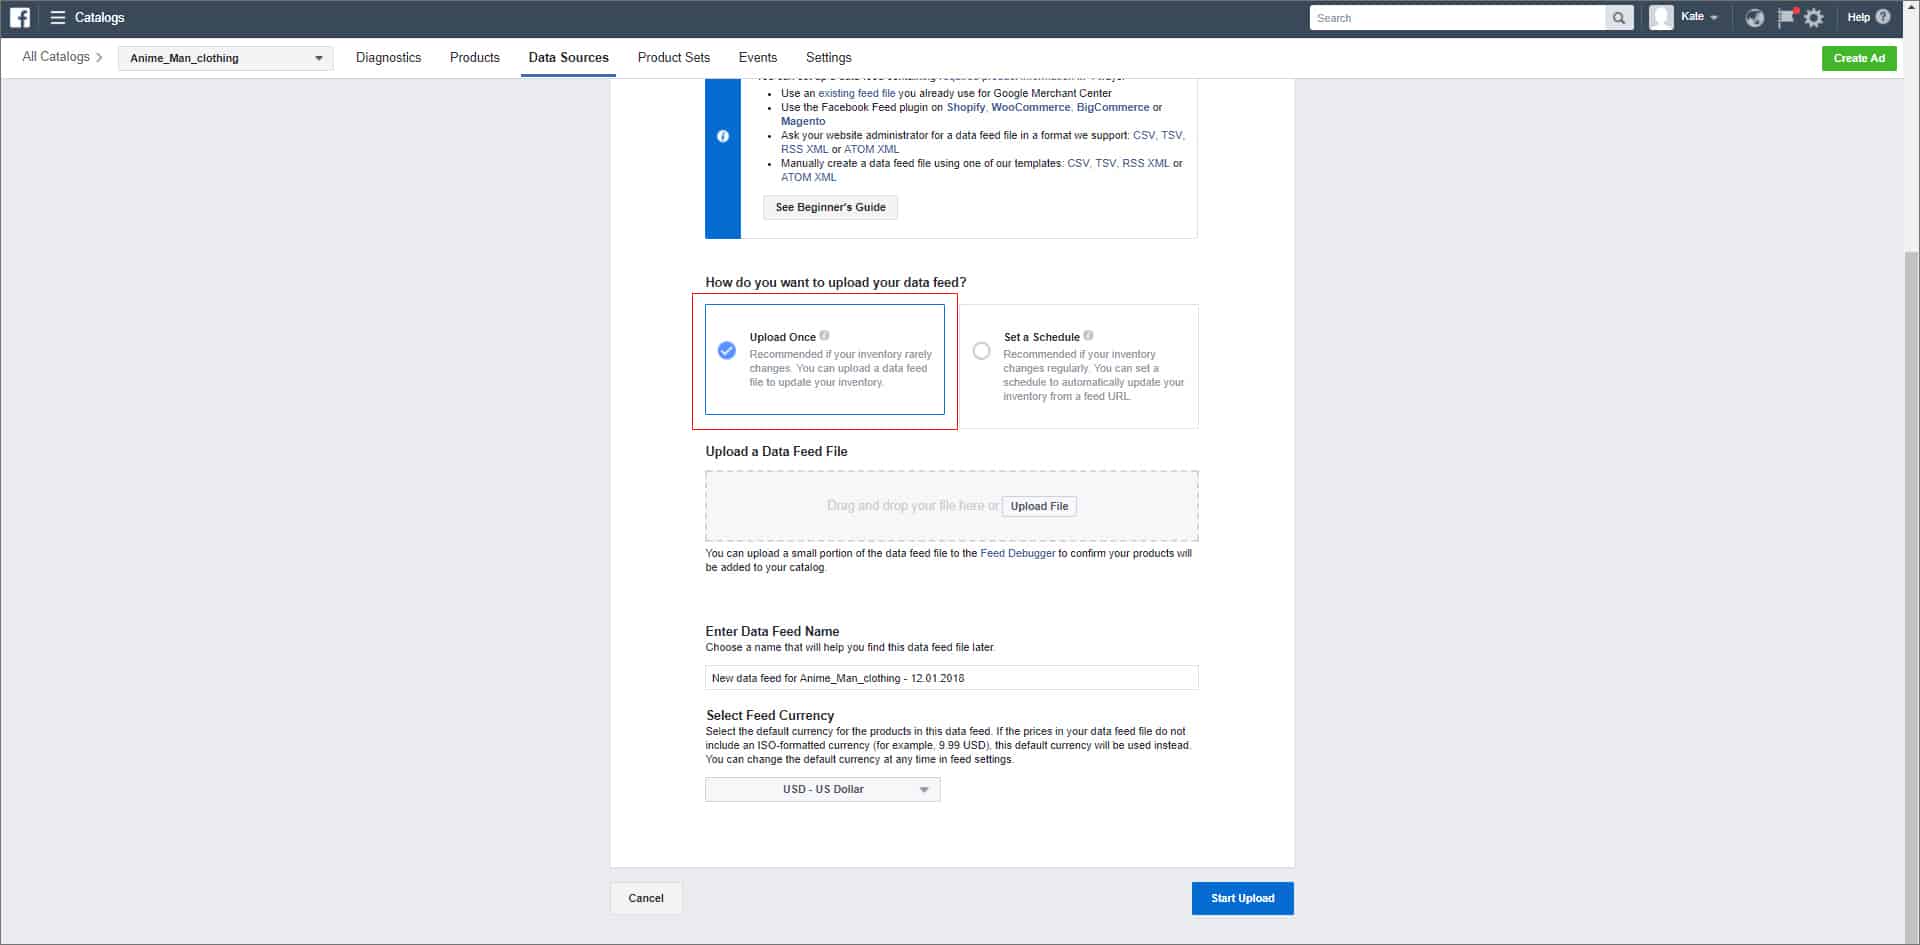Switch to the Product Sets tab
The image size is (1920, 945).
tap(673, 57)
